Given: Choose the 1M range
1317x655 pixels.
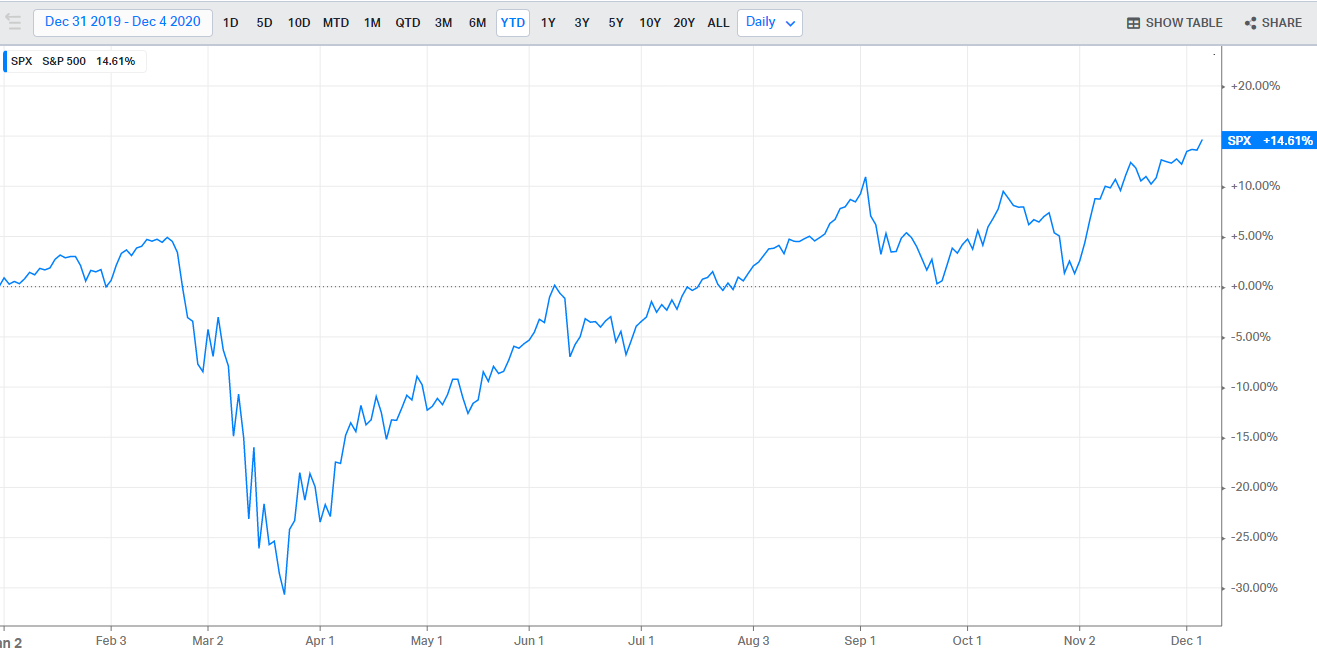Looking at the screenshot, I should click(372, 23).
